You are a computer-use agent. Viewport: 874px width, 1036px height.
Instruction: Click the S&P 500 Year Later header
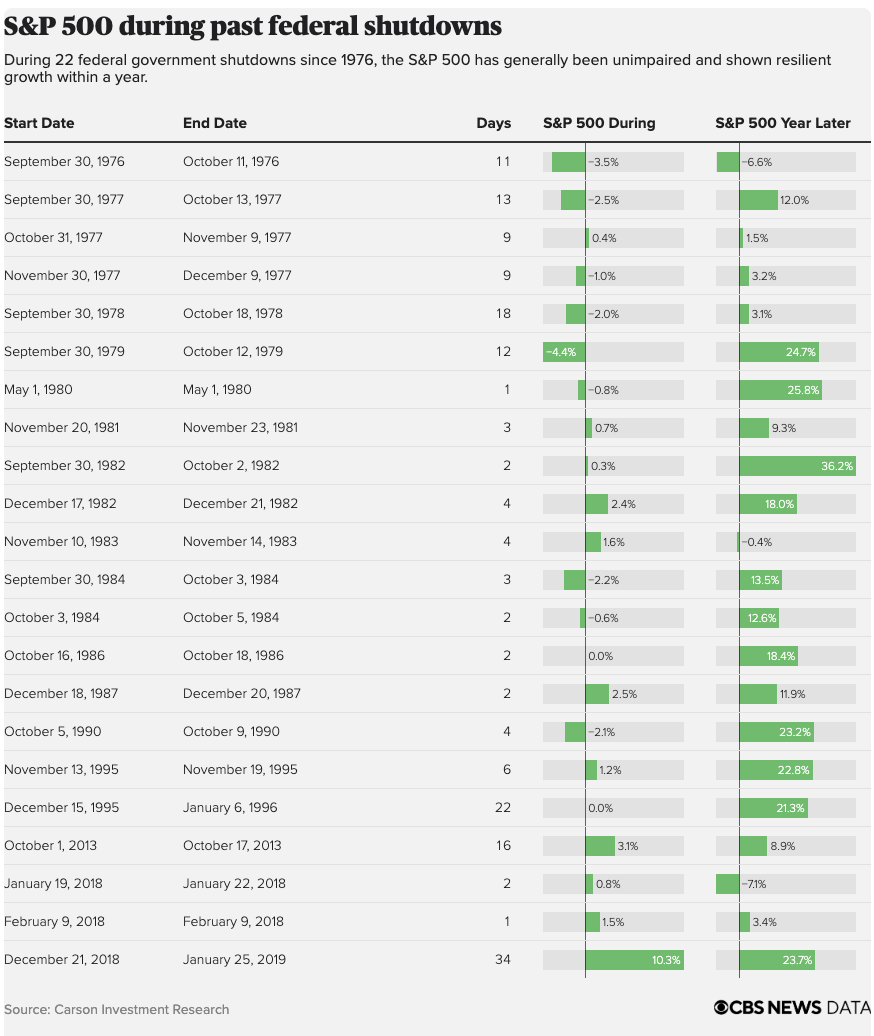tap(783, 123)
